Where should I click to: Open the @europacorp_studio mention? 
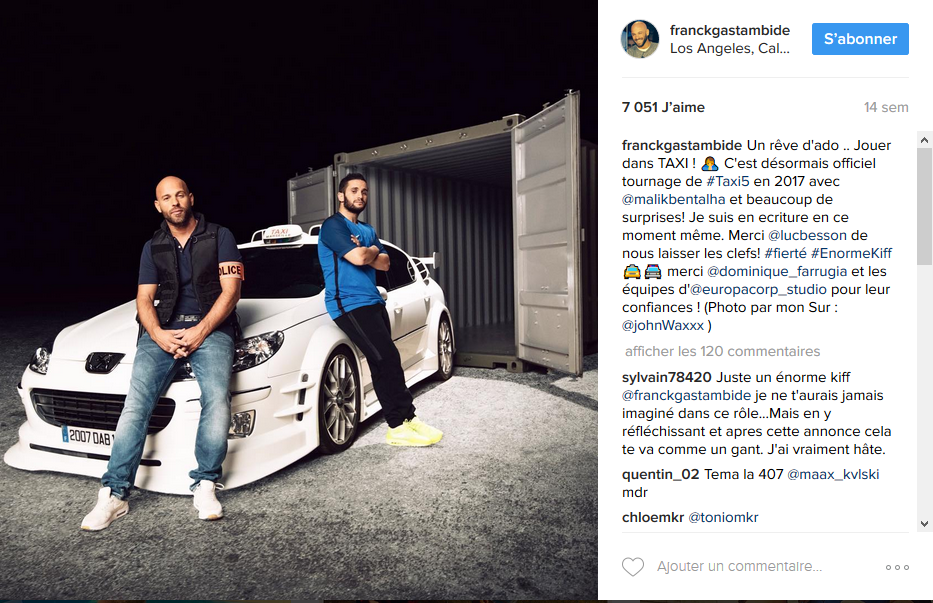pos(758,289)
